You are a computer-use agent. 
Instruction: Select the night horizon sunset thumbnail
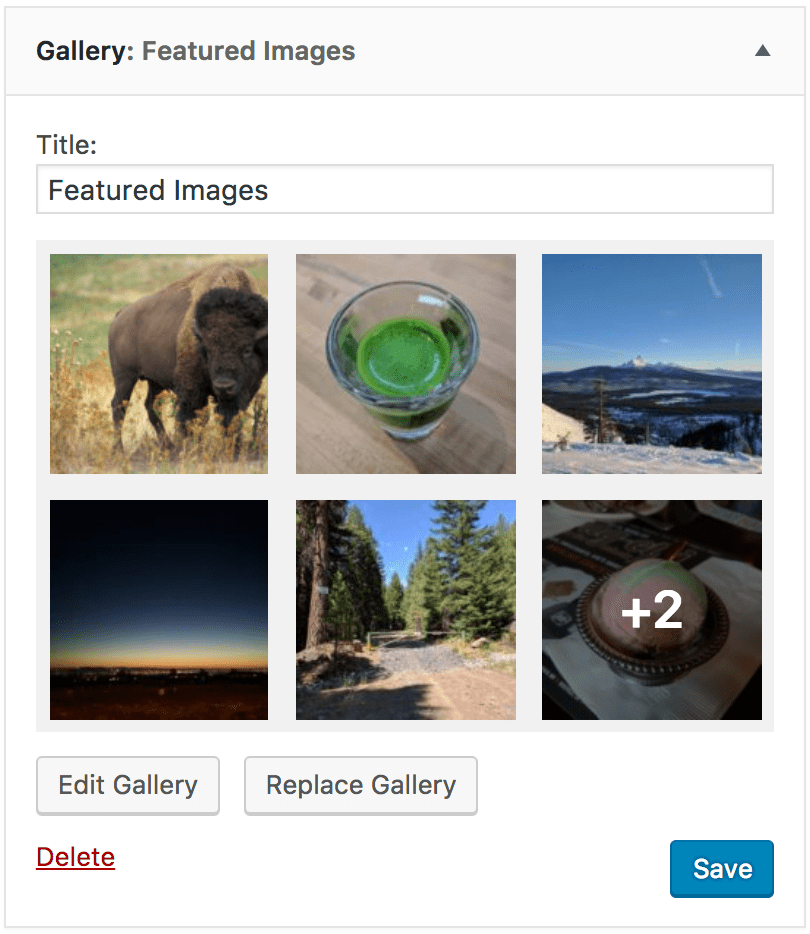159,610
